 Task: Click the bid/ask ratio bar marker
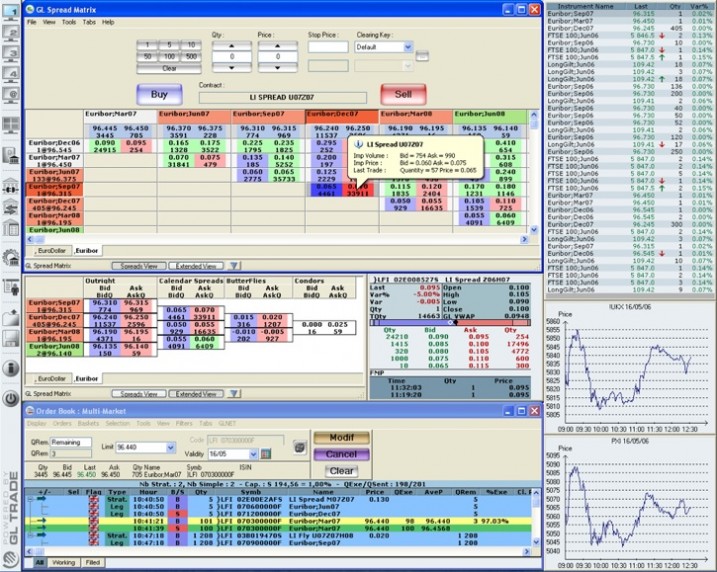pos(453,322)
